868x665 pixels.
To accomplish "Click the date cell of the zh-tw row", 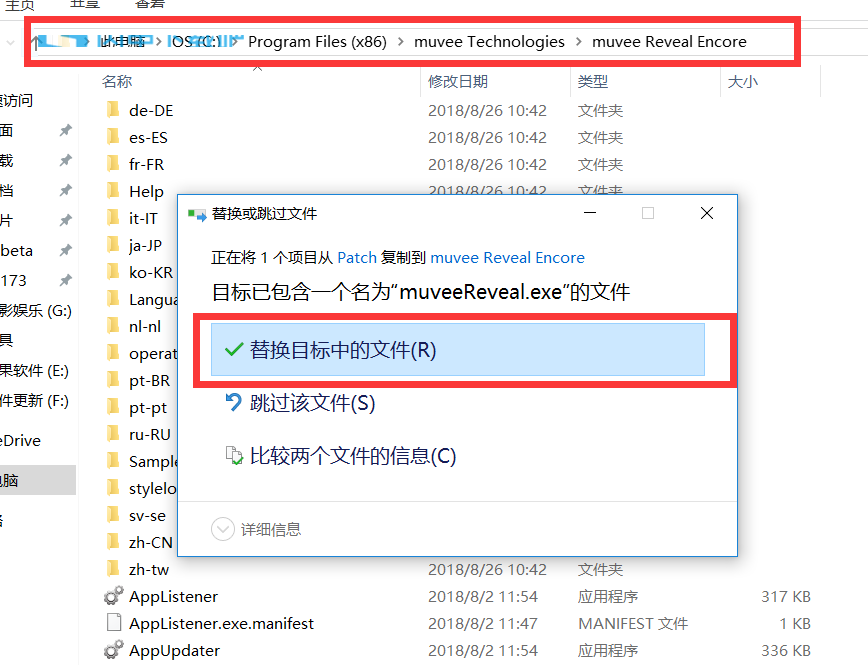I will (487, 569).
